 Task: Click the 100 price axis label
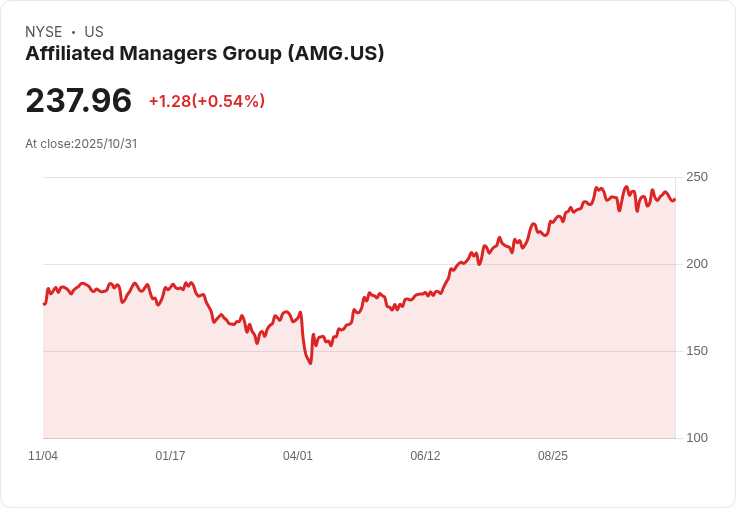[697, 438]
